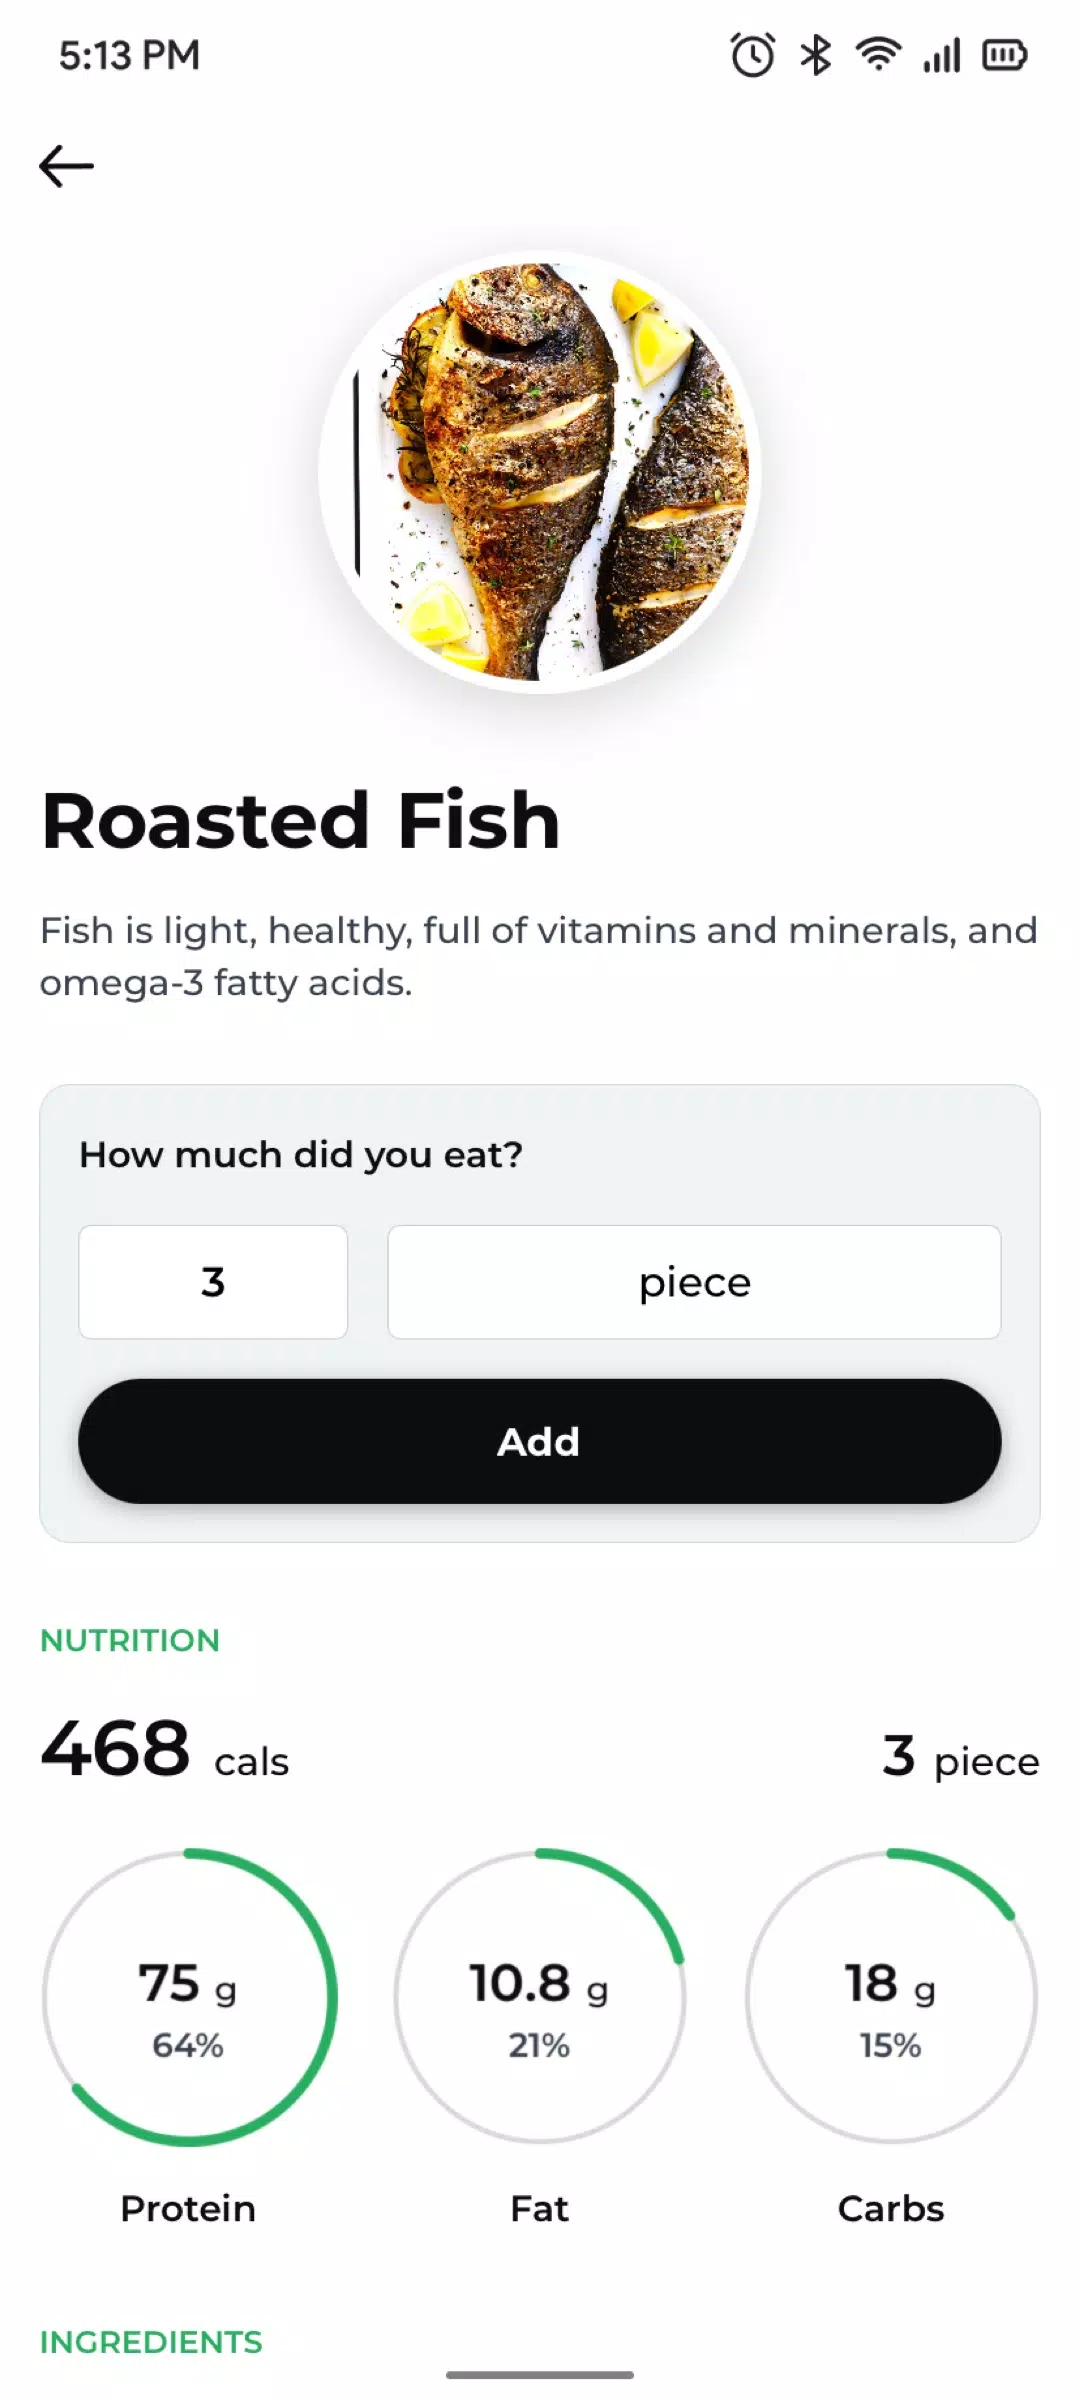This screenshot has width=1080, height=2400.
Task: Tap the cellular signal bars icon
Action: pos(941,55)
